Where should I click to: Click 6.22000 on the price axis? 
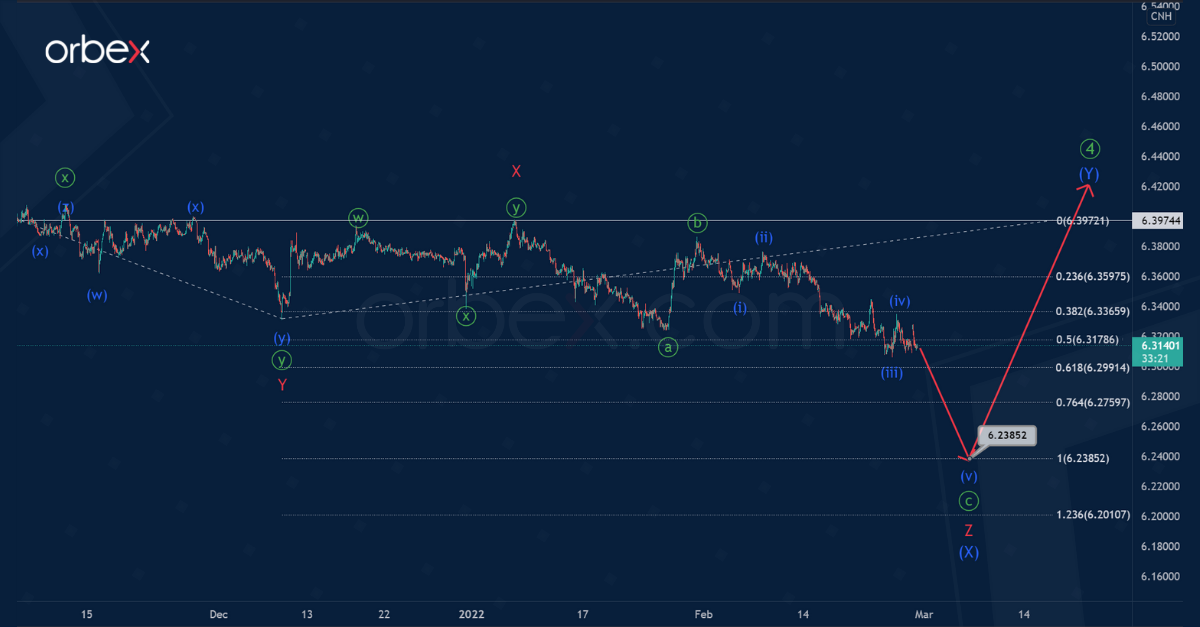coord(1161,487)
